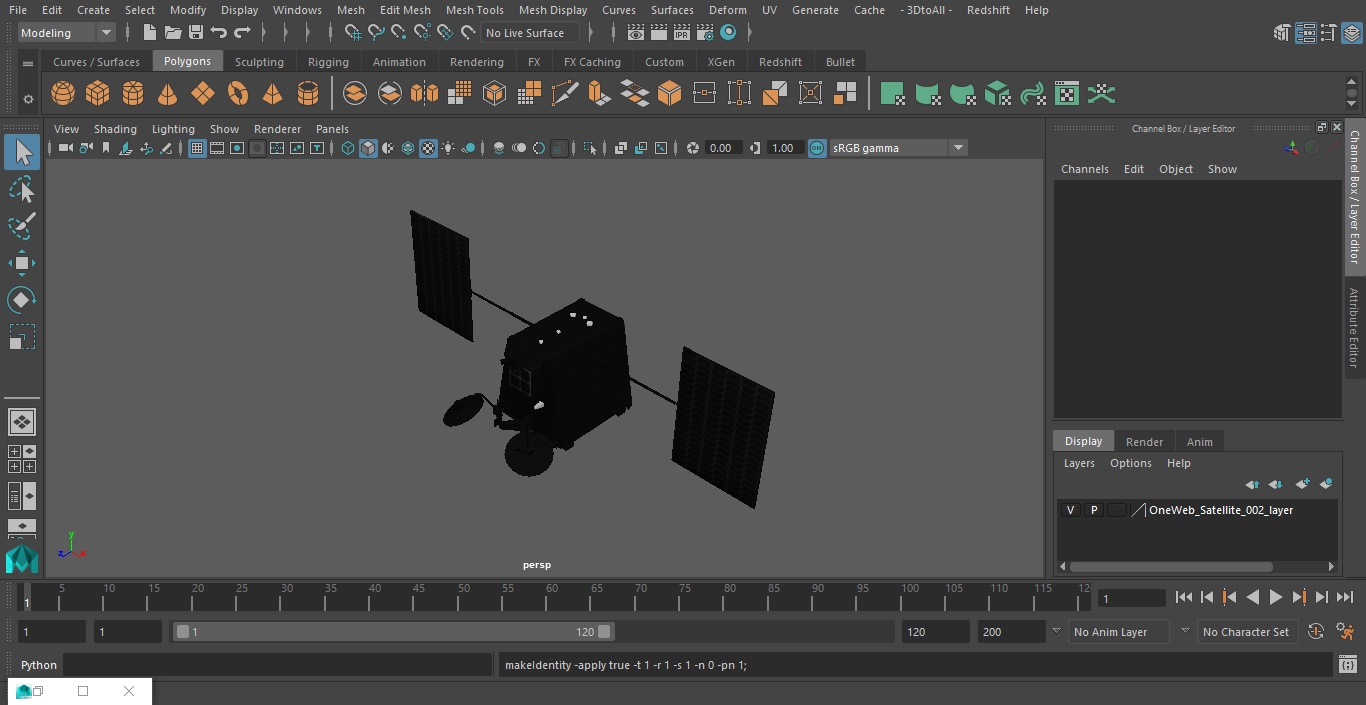Image resolution: width=1366 pixels, height=705 pixels.
Task: Switch command line language from Python
Action: (39, 665)
